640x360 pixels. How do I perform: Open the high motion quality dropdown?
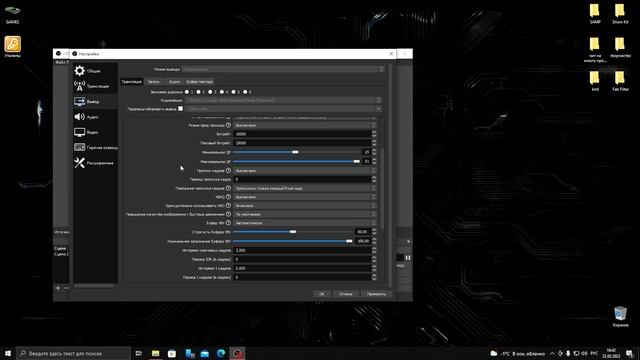pyautogui.click(x=304, y=214)
